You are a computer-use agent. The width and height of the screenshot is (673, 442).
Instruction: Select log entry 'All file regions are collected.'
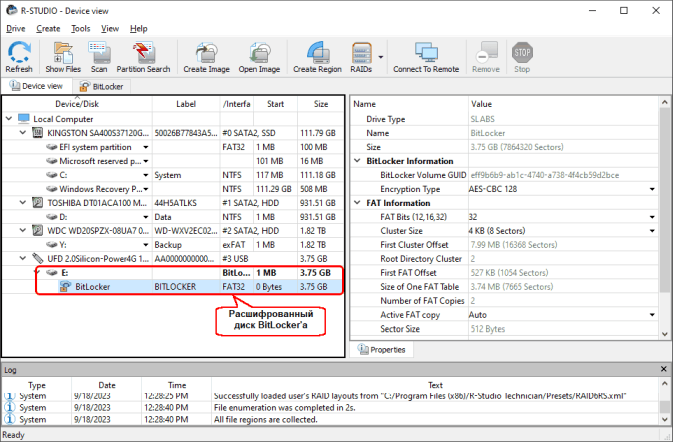coord(330,419)
